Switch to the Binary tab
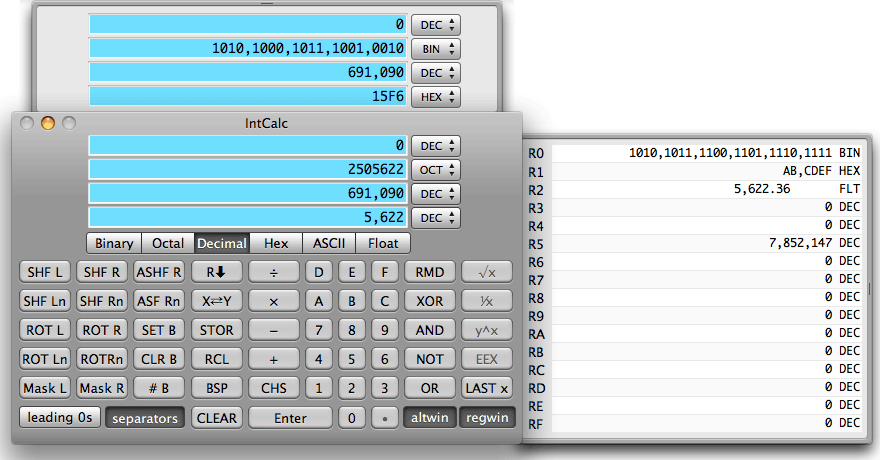The image size is (880, 460). pos(114,243)
